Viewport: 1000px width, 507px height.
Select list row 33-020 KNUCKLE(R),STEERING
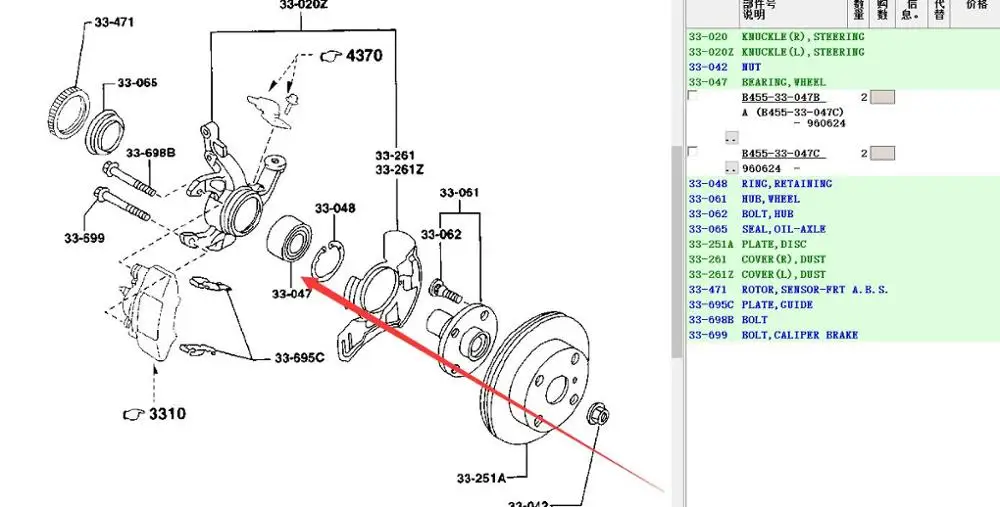click(842, 37)
